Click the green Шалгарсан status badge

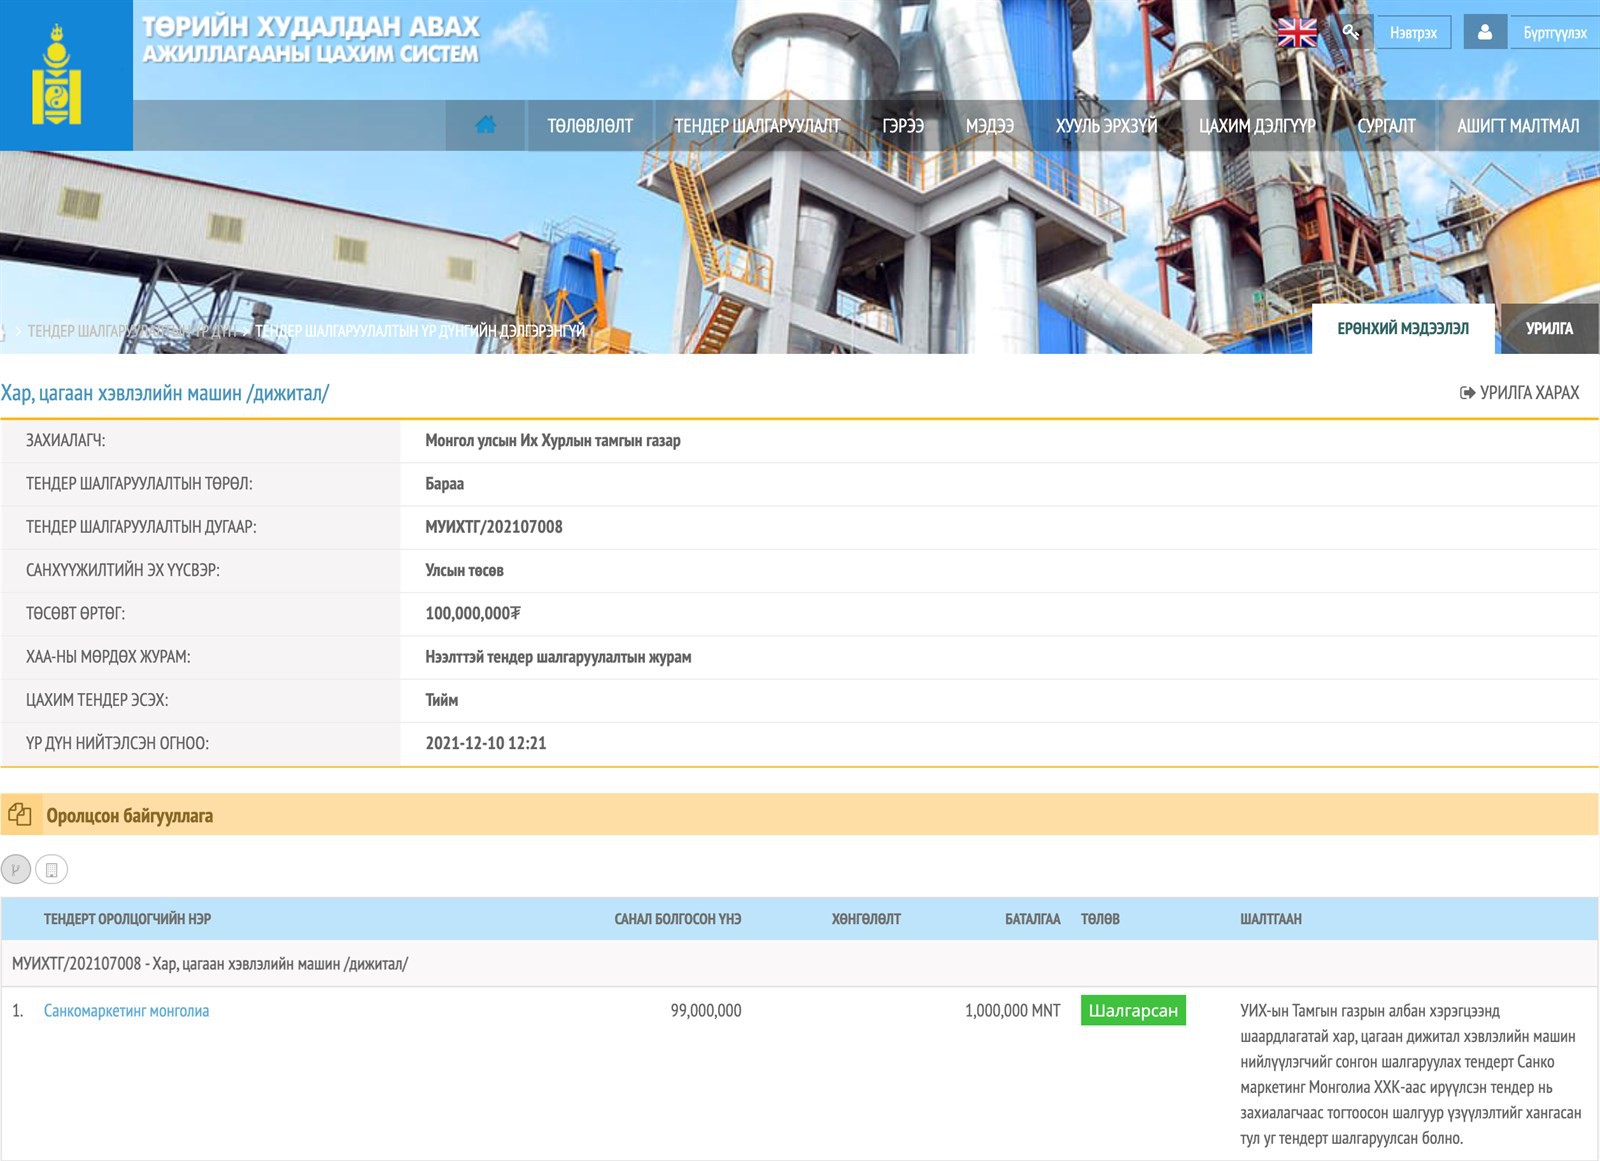click(x=1133, y=1011)
